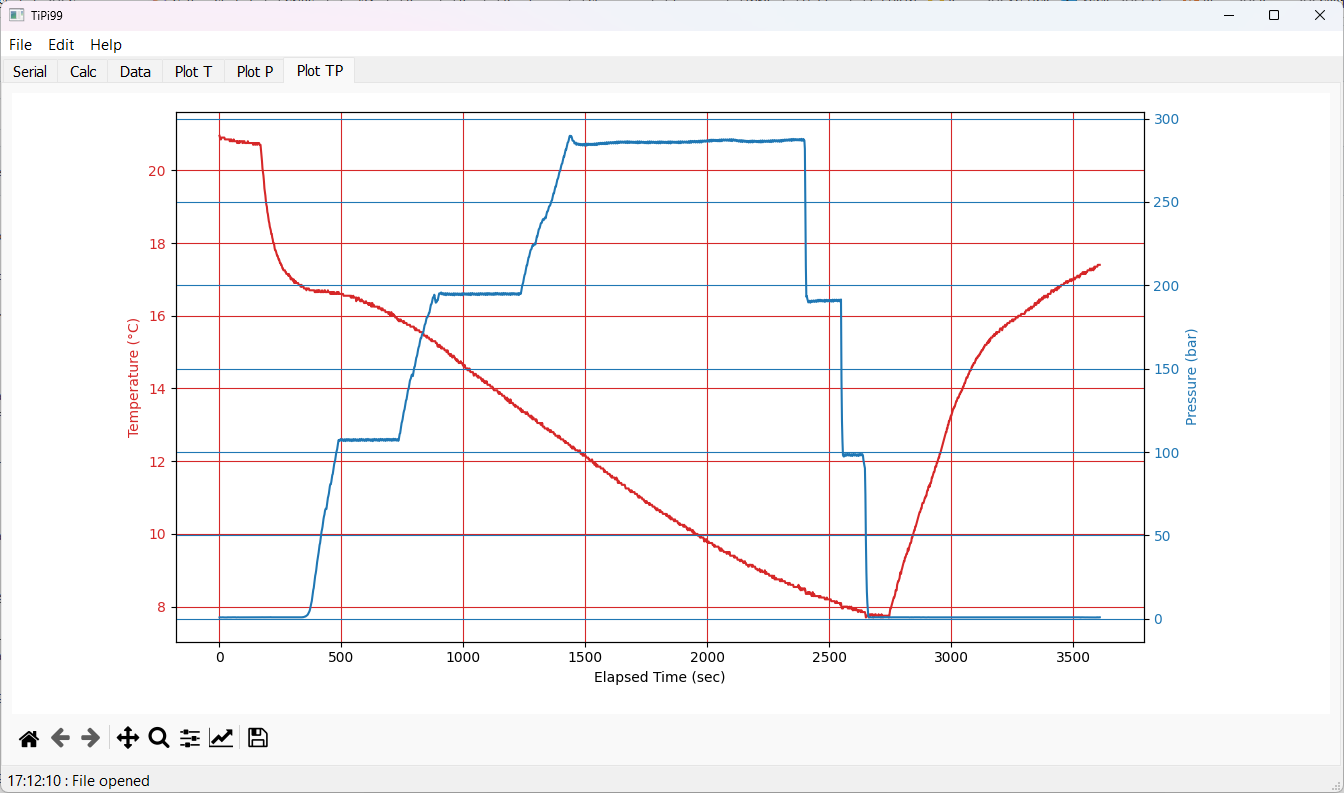Select the Zoom to rectangle tool
Viewport: 1344px width, 793px height.
158,738
